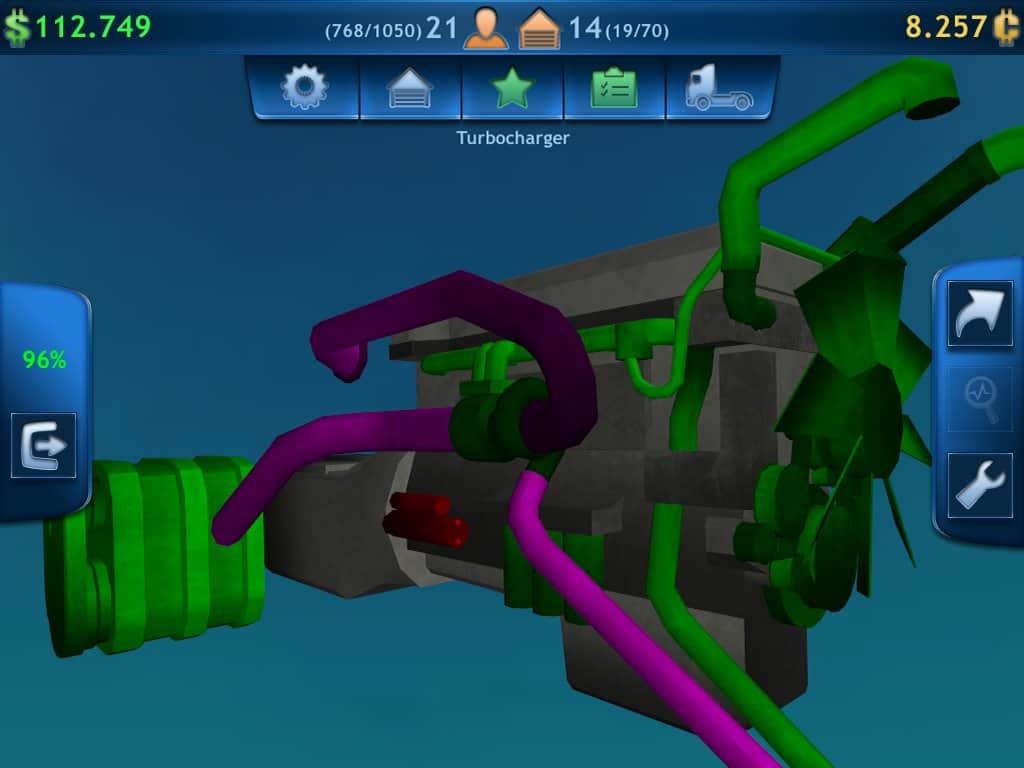
Task: Tap the orange garage icon in top bar
Action: (540, 28)
